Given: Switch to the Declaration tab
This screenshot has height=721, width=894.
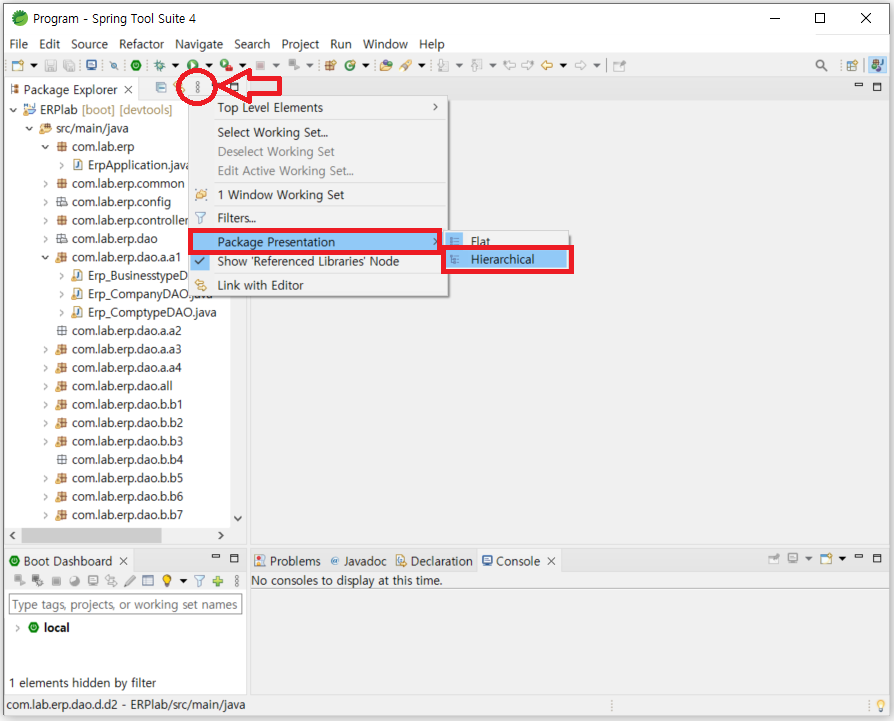Looking at the screenshot, I should point(434,561).
